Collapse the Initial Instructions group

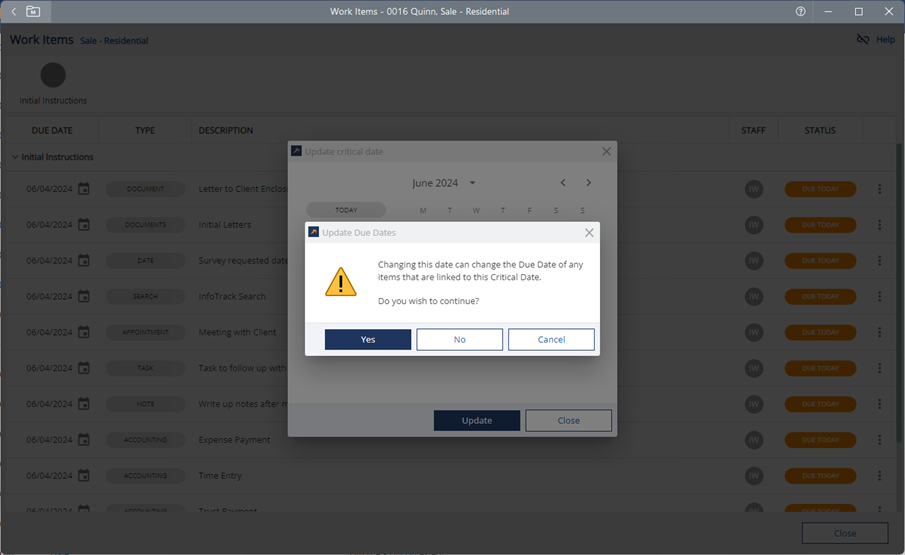(x=15, y=158)
